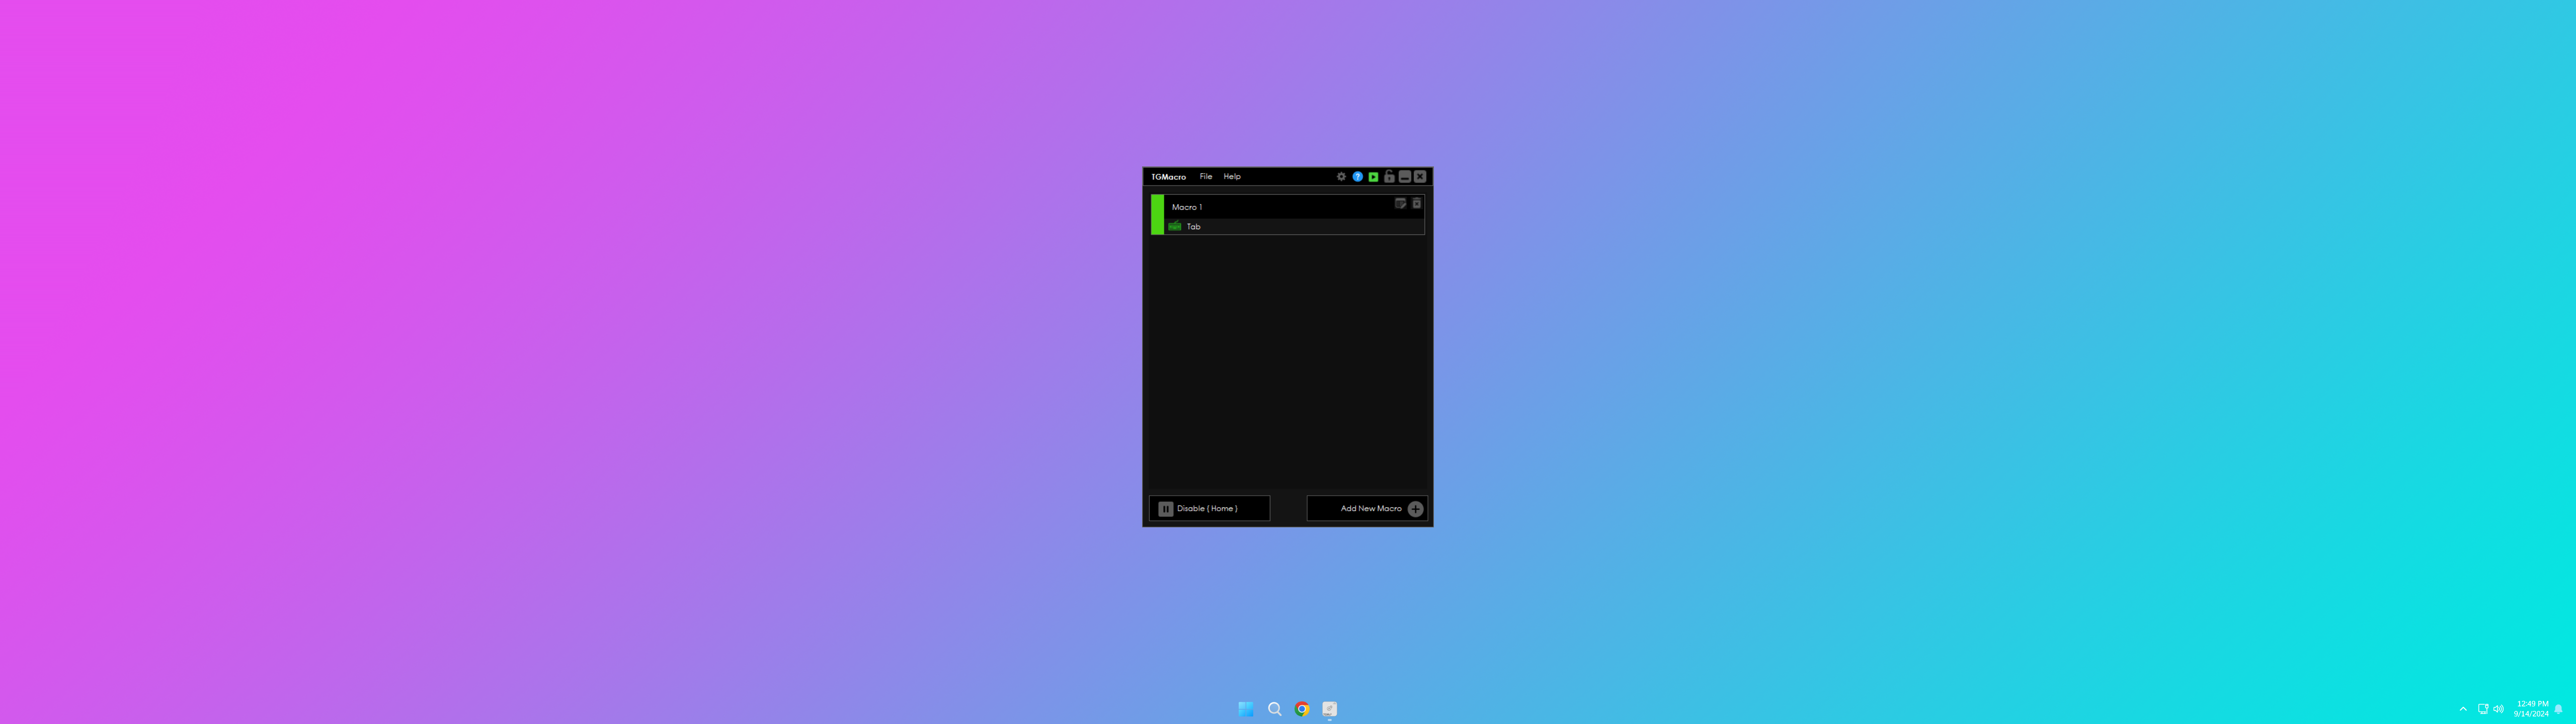Minimize the TGMacro window
The width and height of the screenshot is (2576, 724).
(x=1404, y=177)
